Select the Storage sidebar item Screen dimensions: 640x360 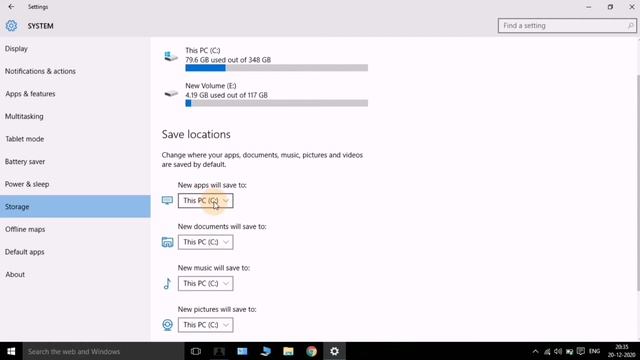[x=75, y=207]
